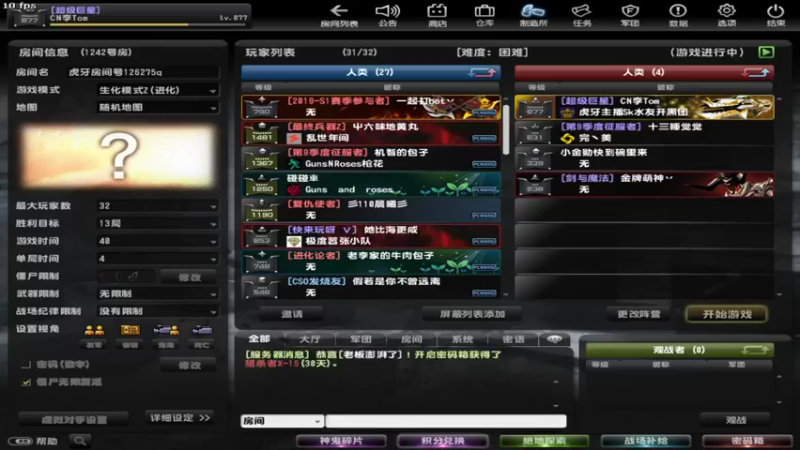Open the 战场纪律限制 没有限制 dropdown

[158, 311]
